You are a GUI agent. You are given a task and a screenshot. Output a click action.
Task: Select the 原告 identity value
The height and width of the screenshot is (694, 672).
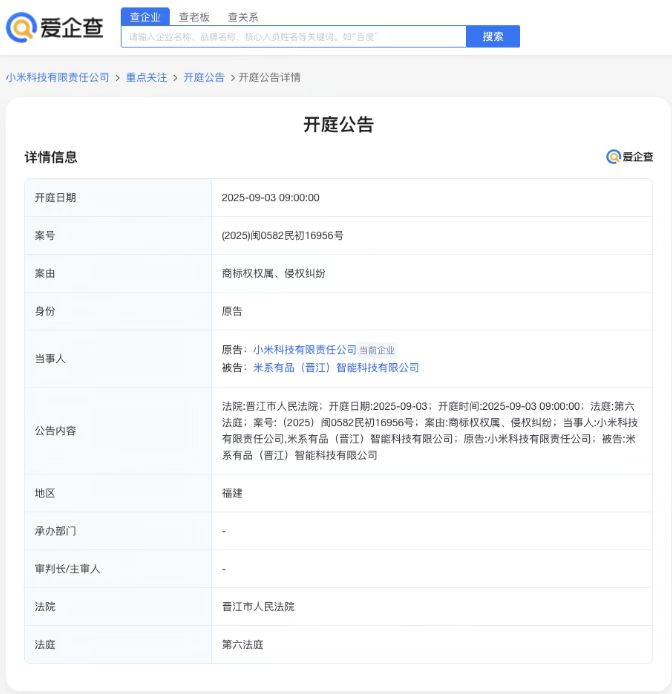pos(232,311)
